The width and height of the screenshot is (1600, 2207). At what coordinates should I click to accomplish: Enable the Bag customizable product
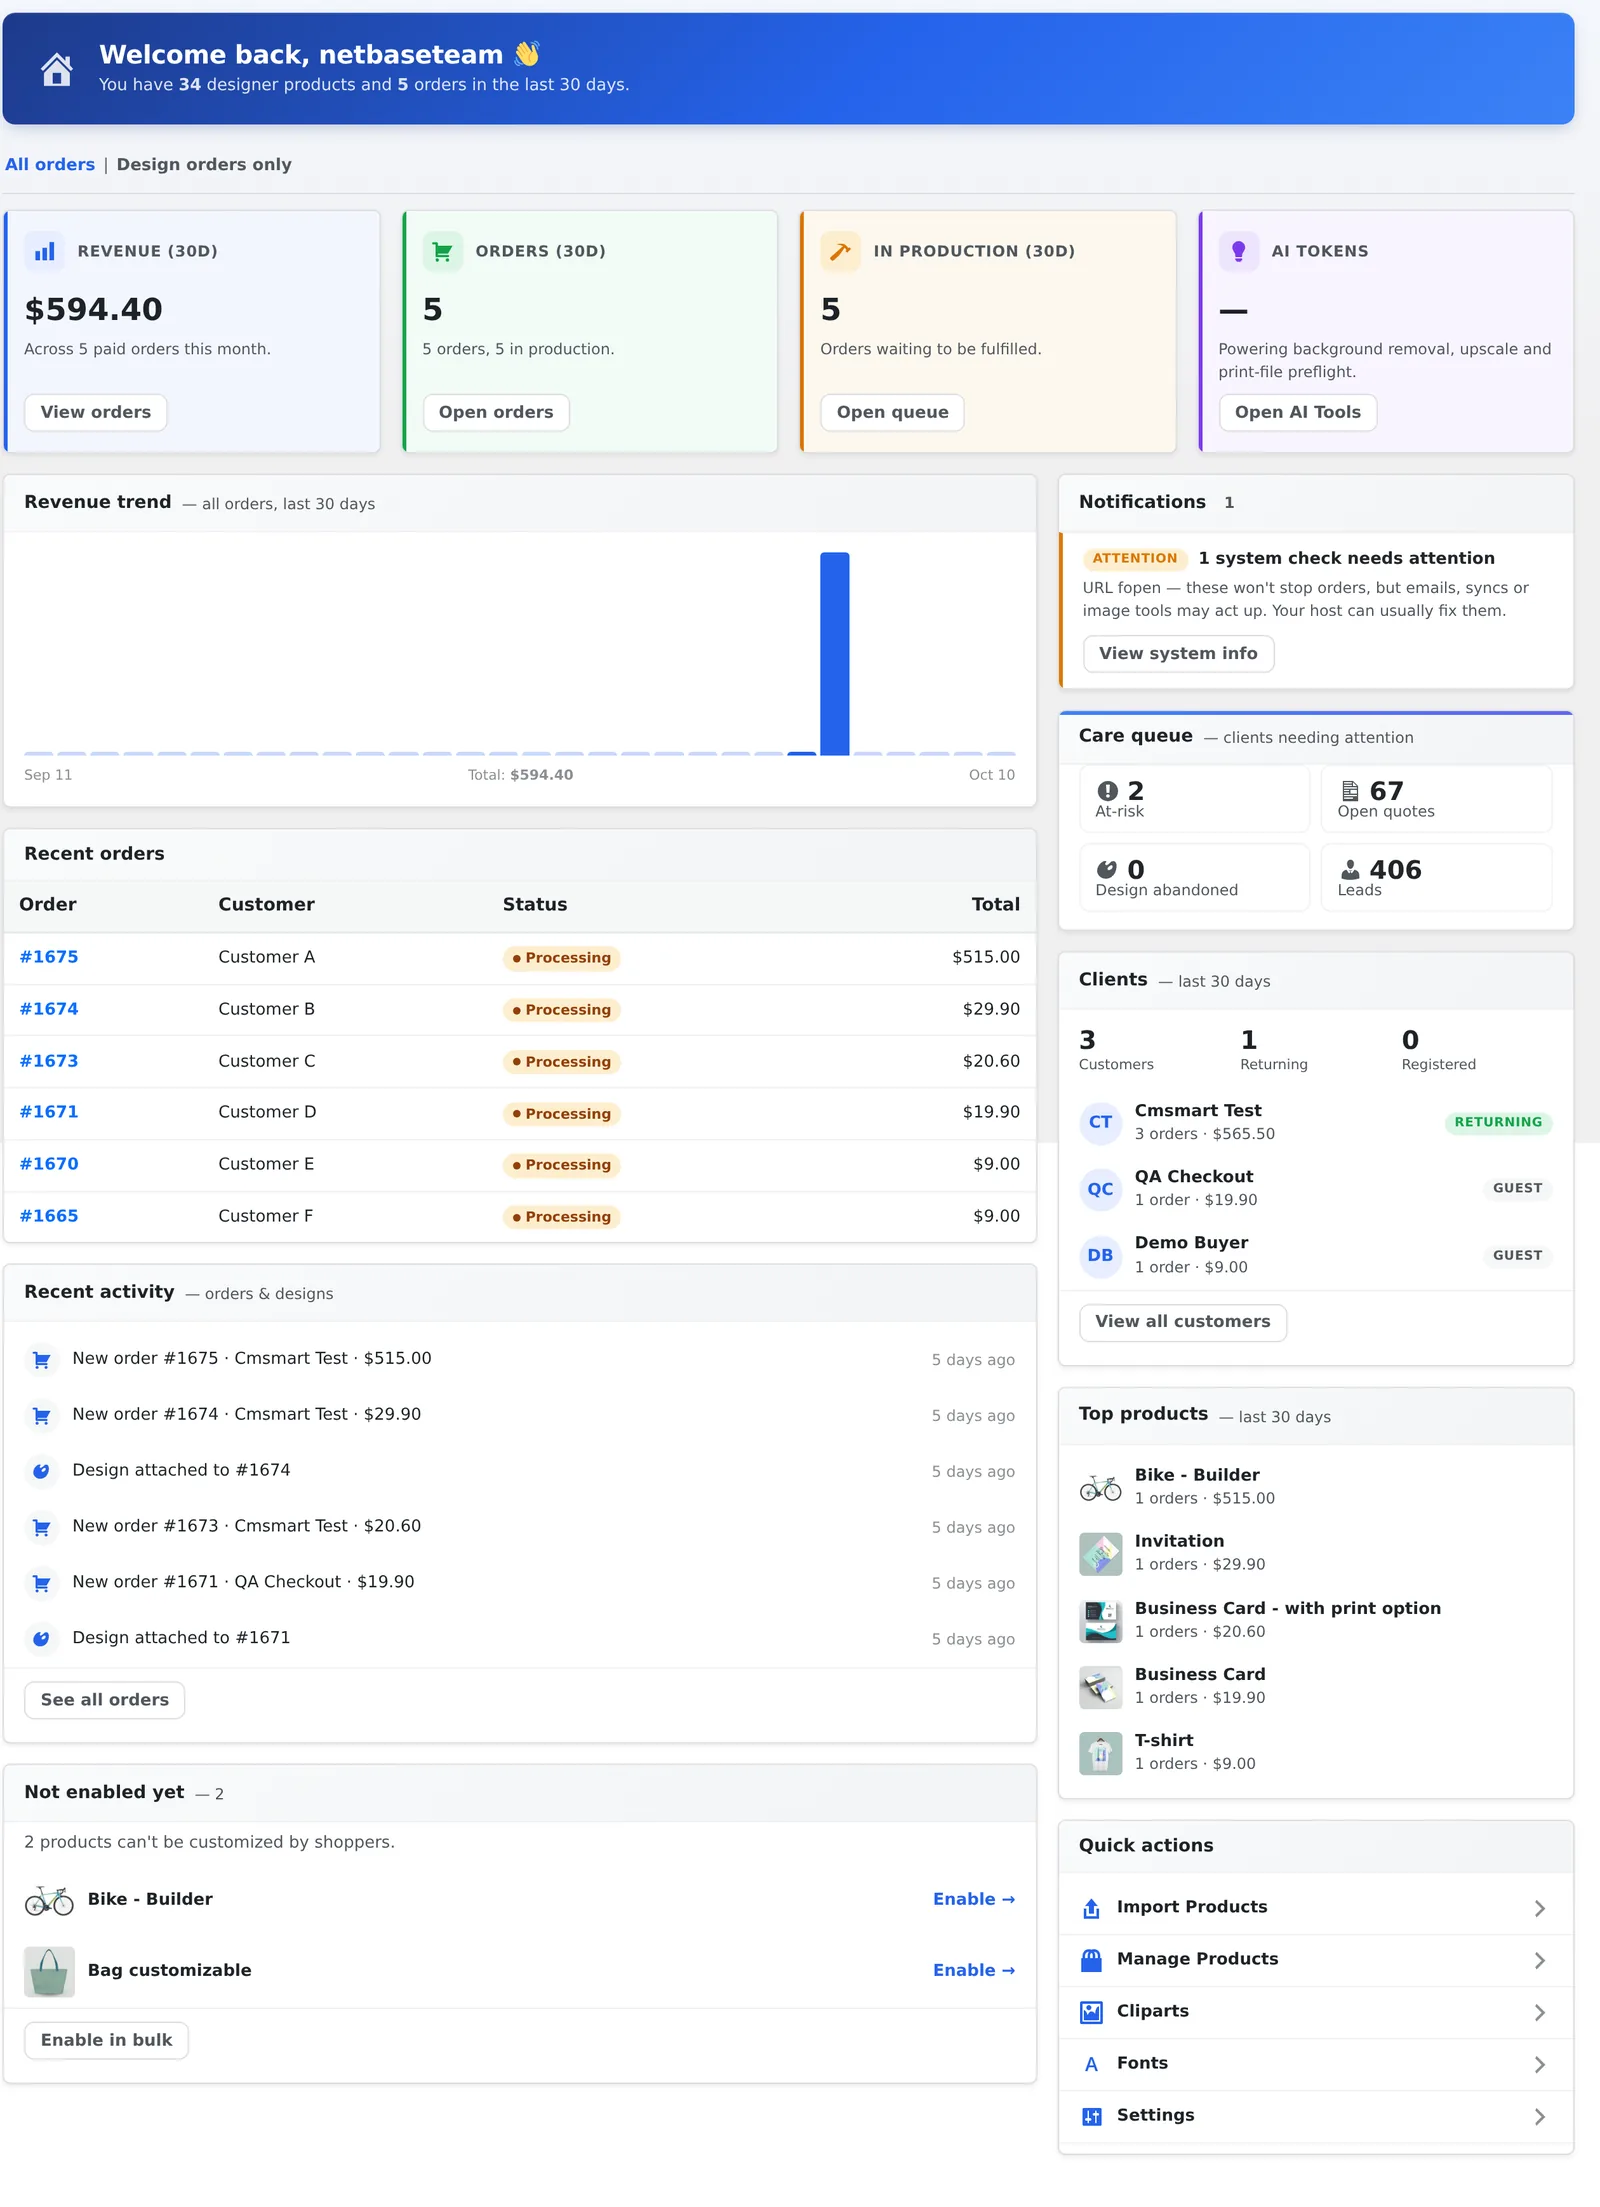[x=973, y=1970]
